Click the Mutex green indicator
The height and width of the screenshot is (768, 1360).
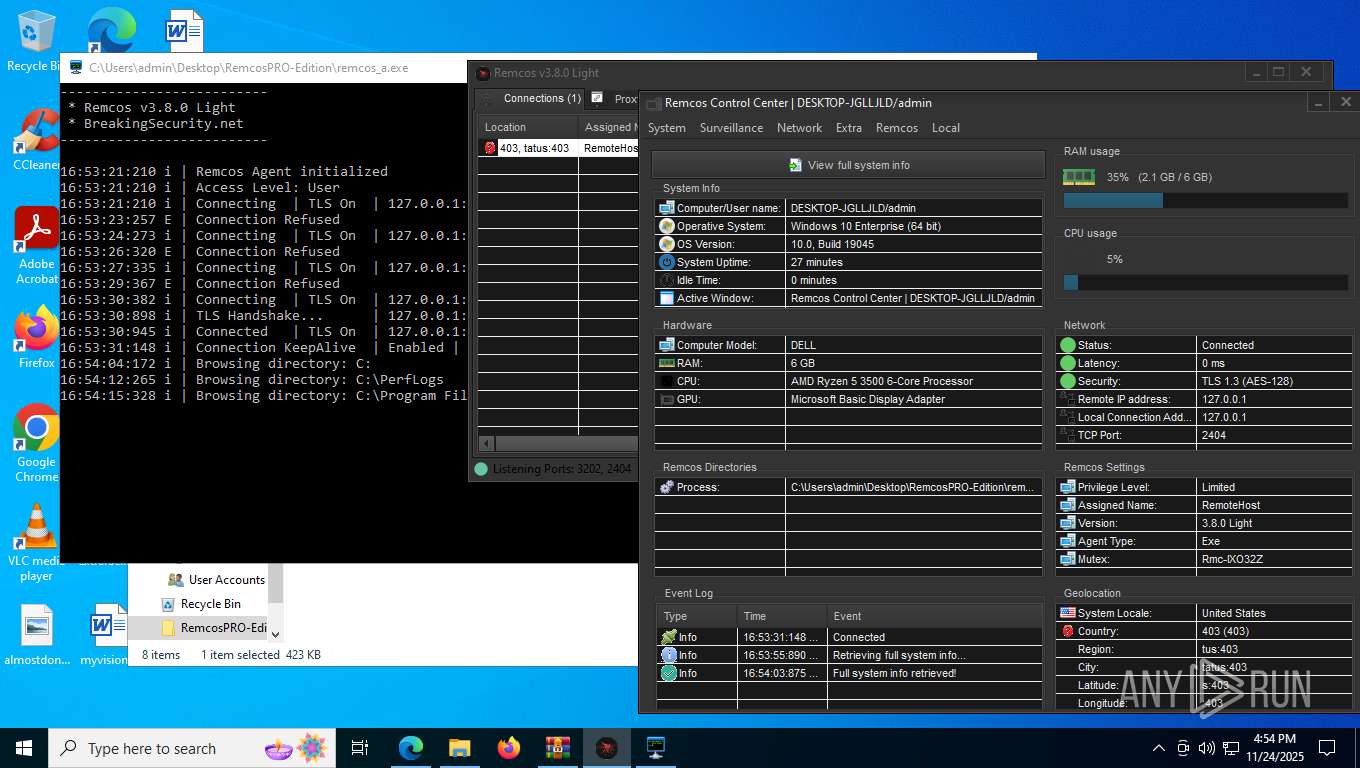[1068, 559]
